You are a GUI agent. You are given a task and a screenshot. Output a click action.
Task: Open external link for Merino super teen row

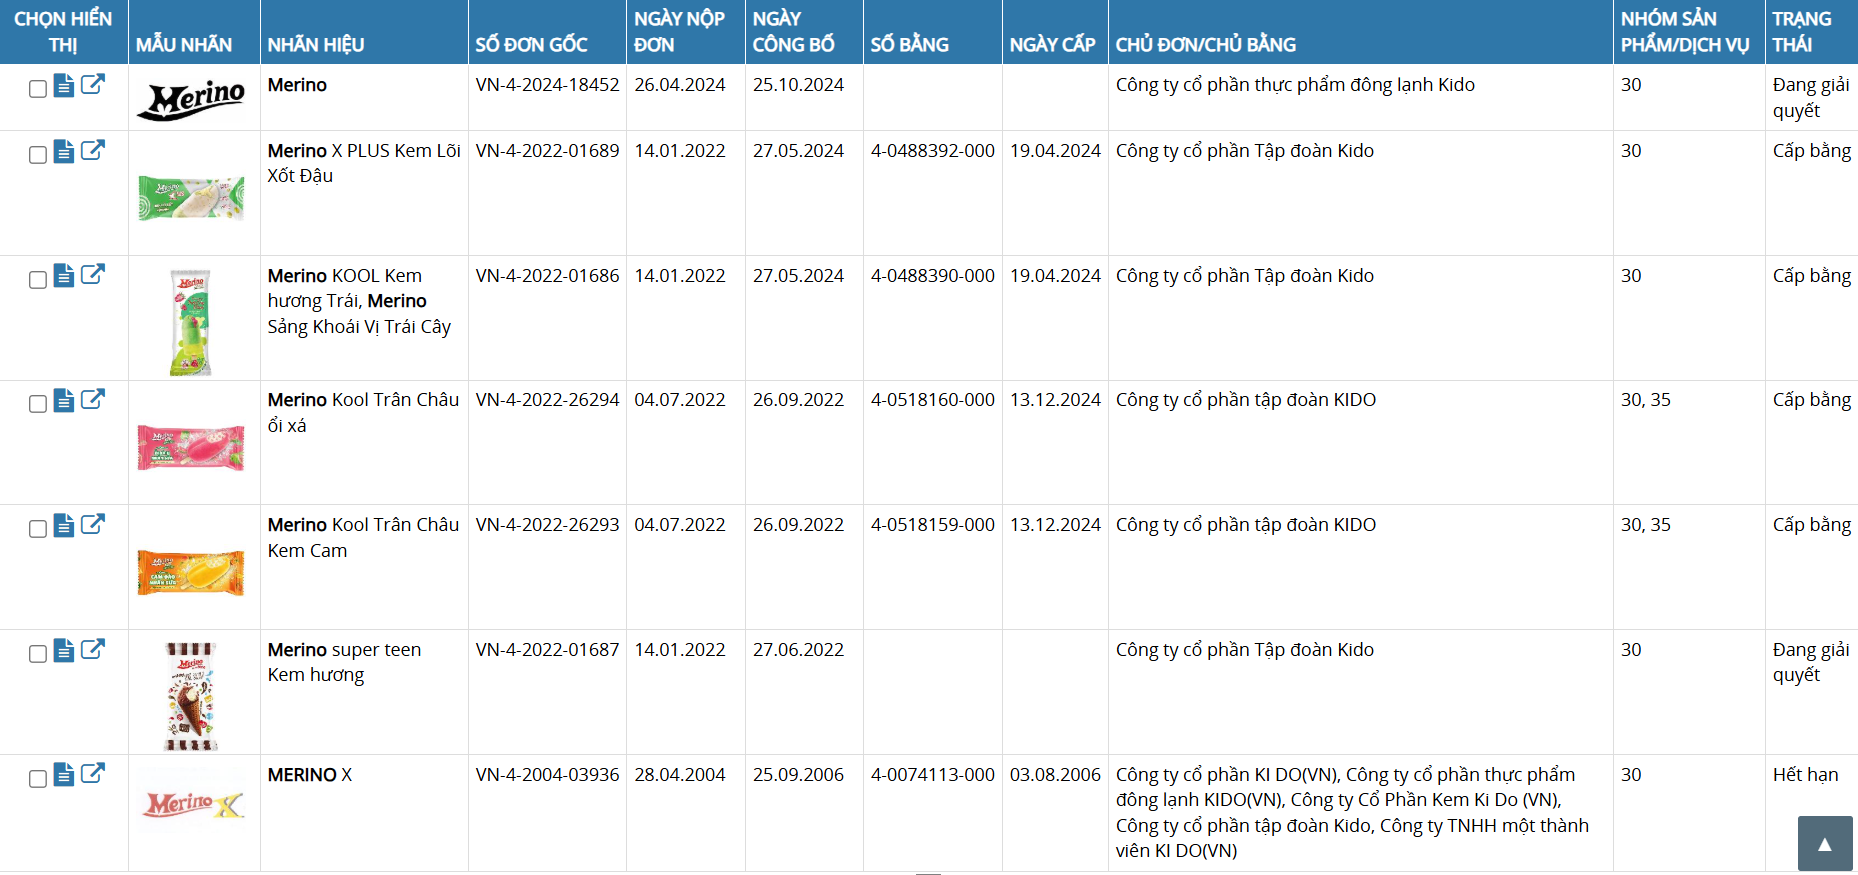click(x=93, y=650)
